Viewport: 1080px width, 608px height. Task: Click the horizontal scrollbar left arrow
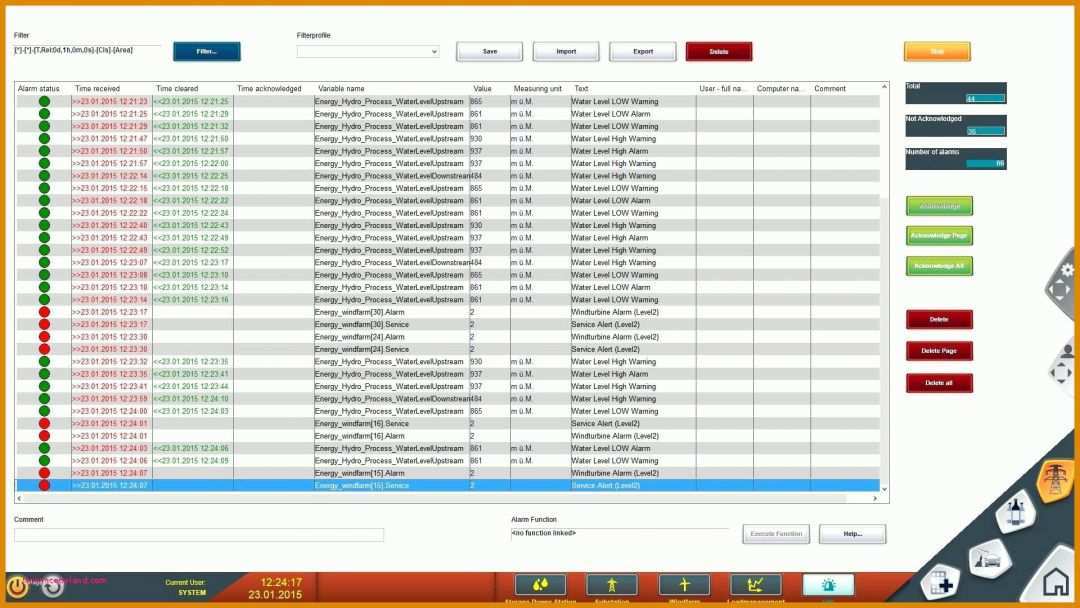point(19,499)
